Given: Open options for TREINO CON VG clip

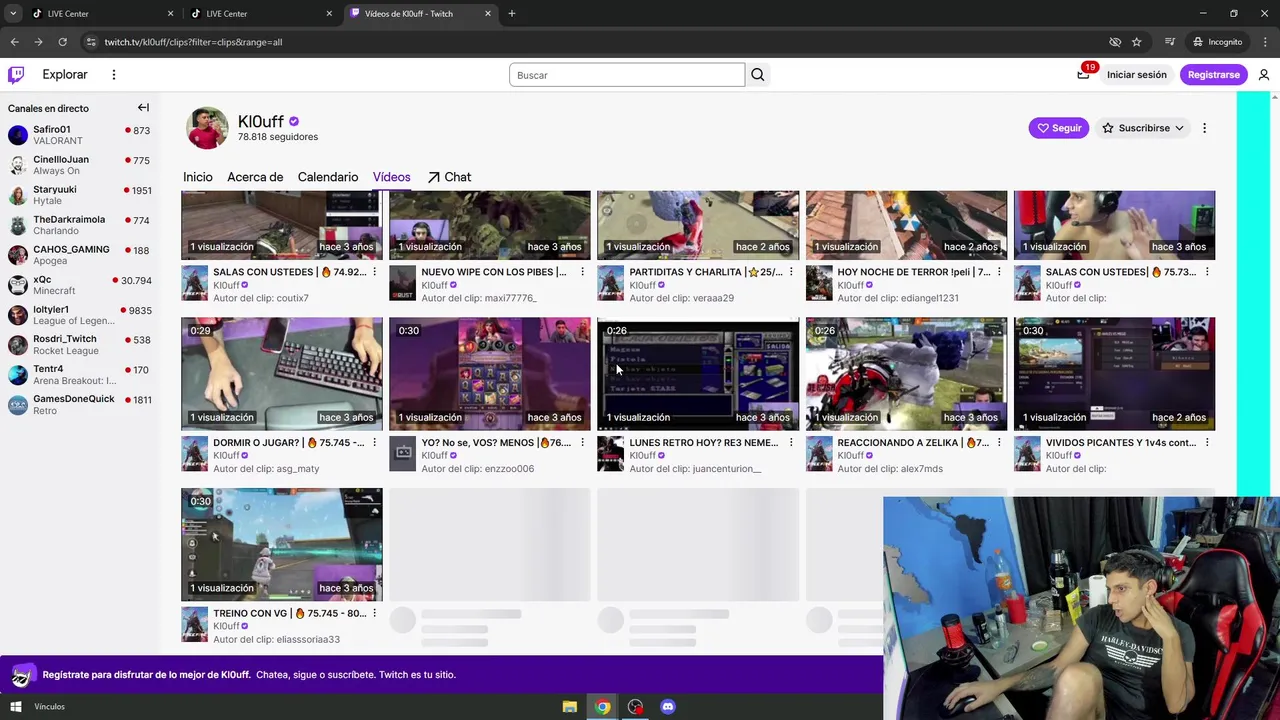Looking at the screenshot, I should pos(375,614).
